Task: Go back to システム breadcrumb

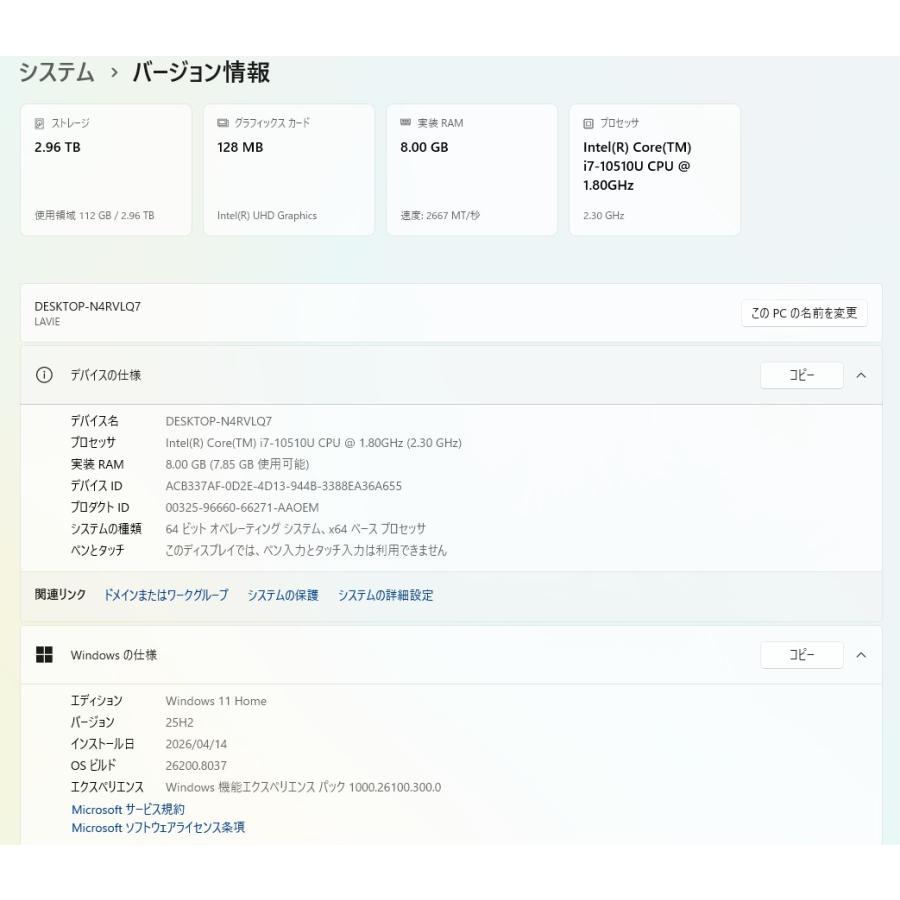Action: click(56, 72)
